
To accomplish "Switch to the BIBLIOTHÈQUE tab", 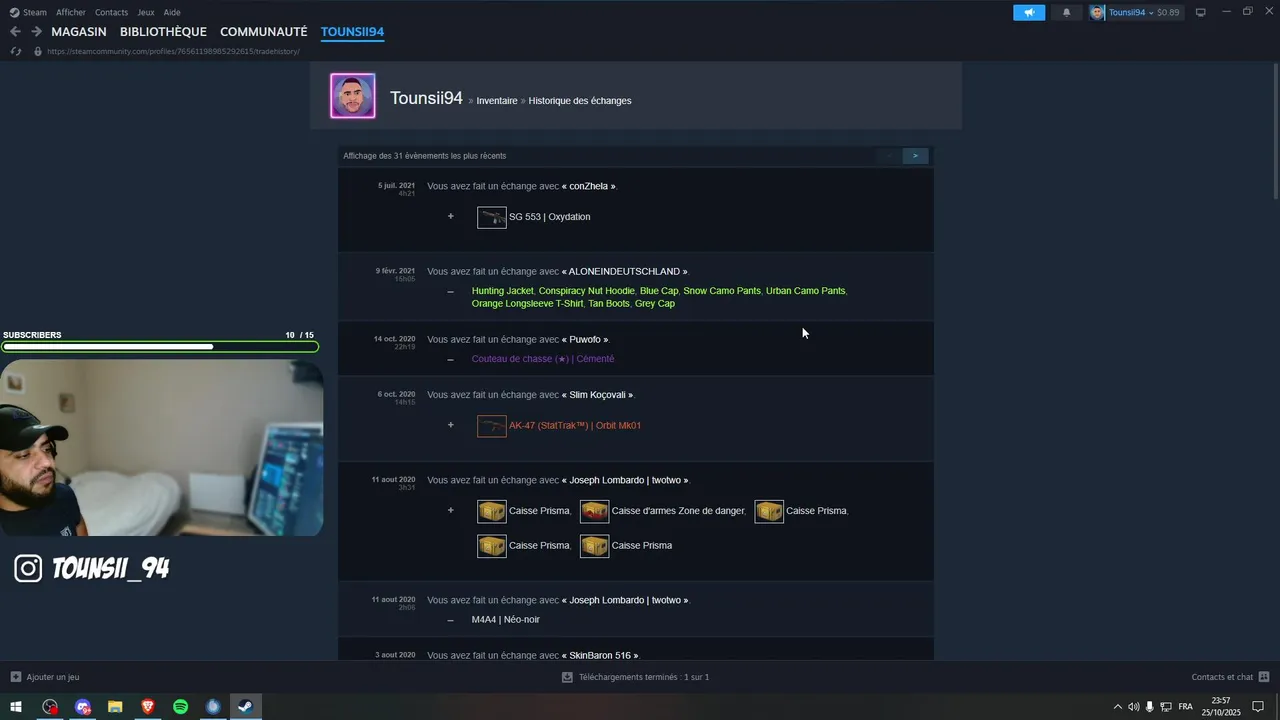I will click(x=163, y=32).
